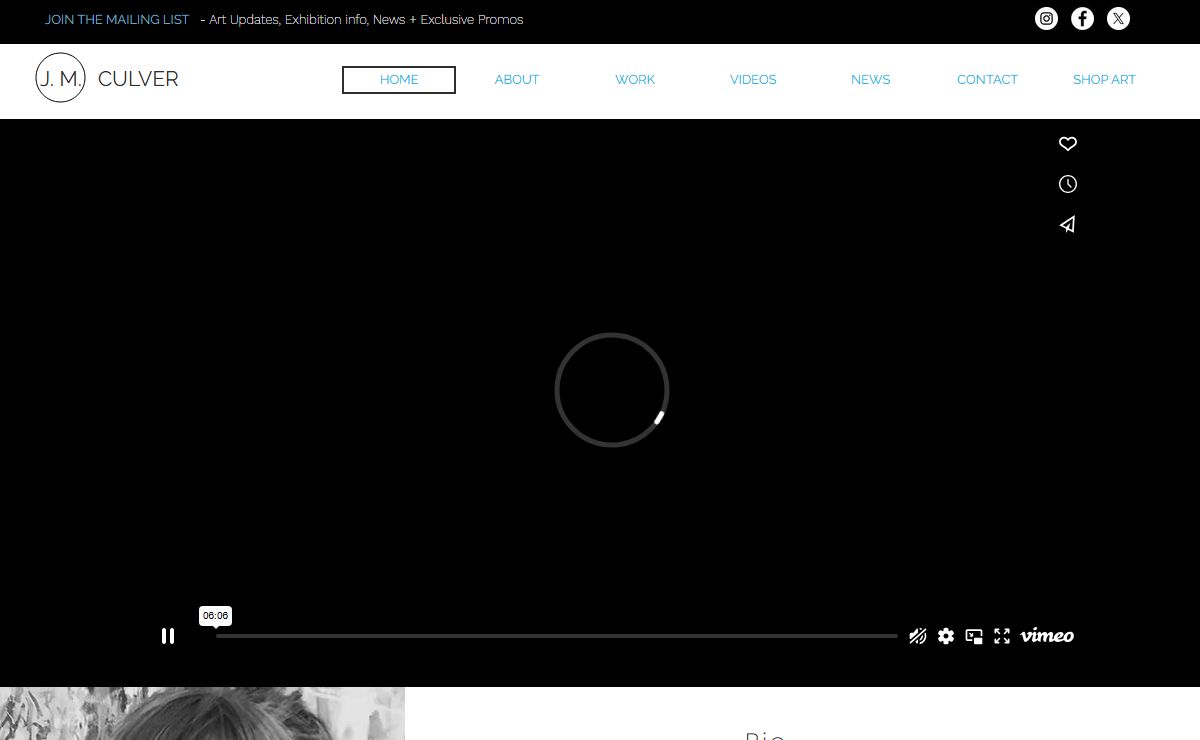Enter fullscreen video mode
The height and width of the screenshot is (740, 1200).
tap(1002, 636)
